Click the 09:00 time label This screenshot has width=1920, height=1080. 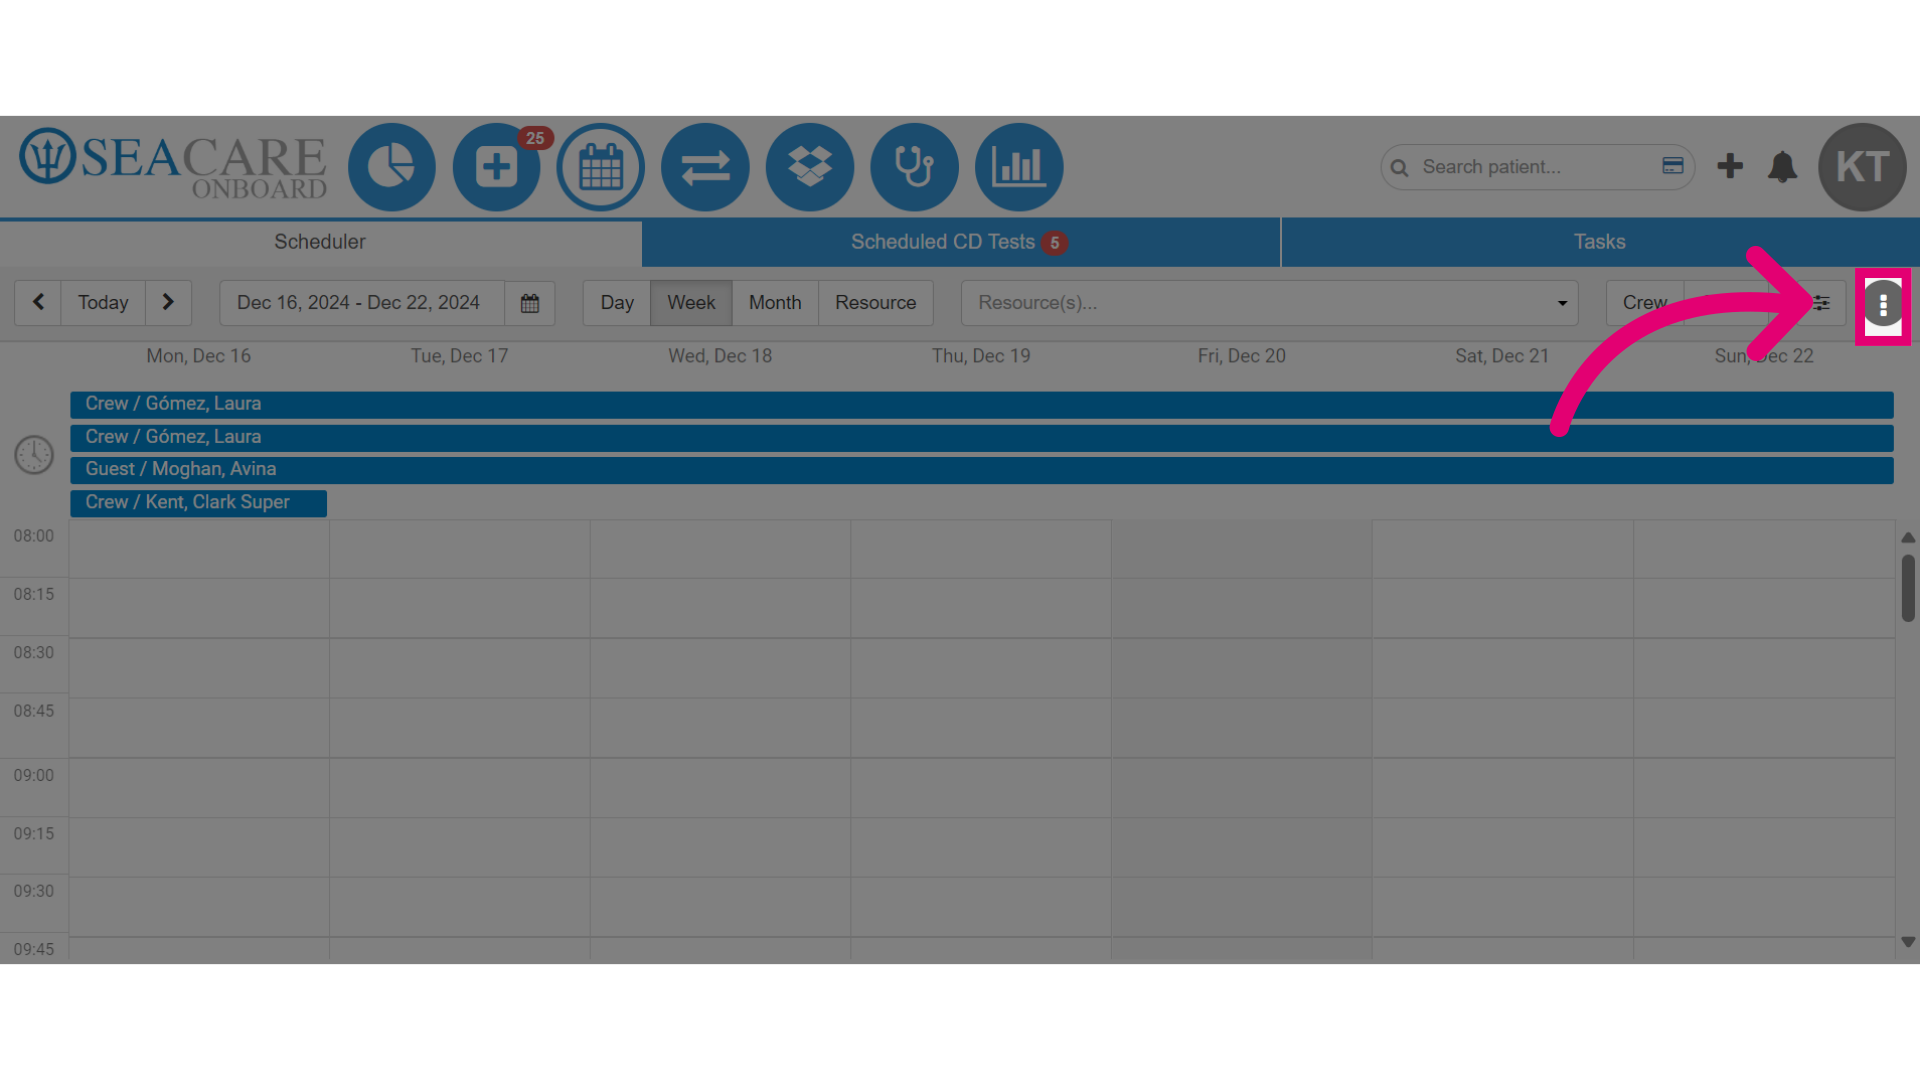tap(34, 775)
